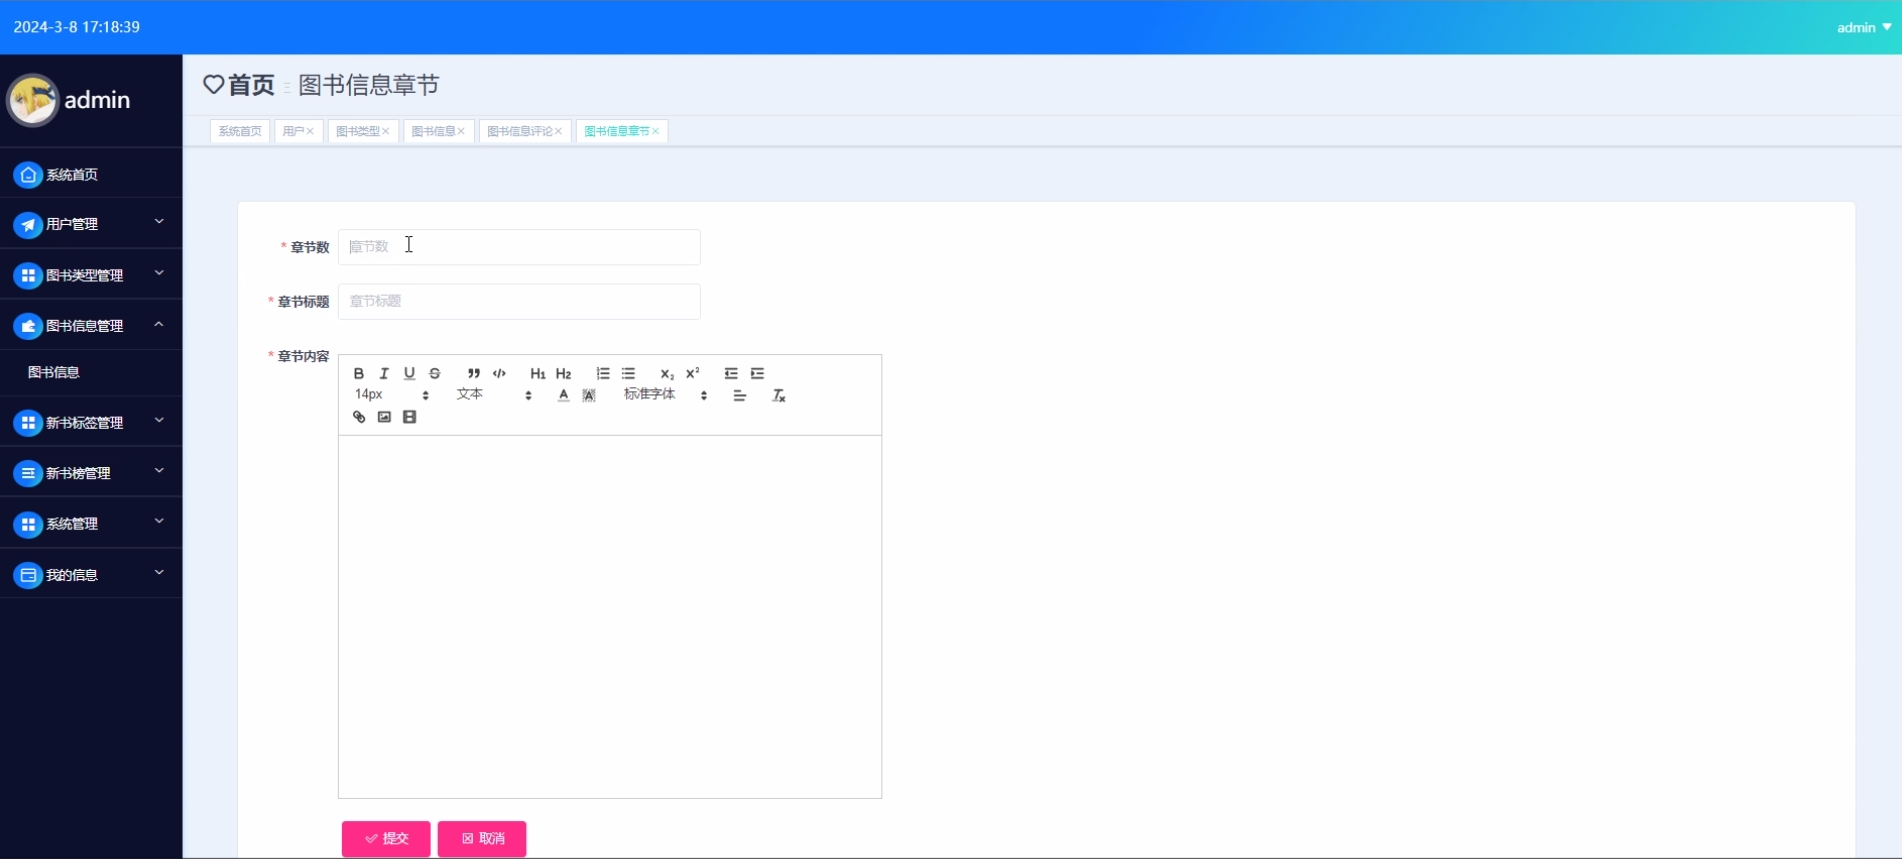Image resolution: width=1902 pixels, height=859 pixels.
Task: Toggle bold formatting in editor
Action: point(359,373)
